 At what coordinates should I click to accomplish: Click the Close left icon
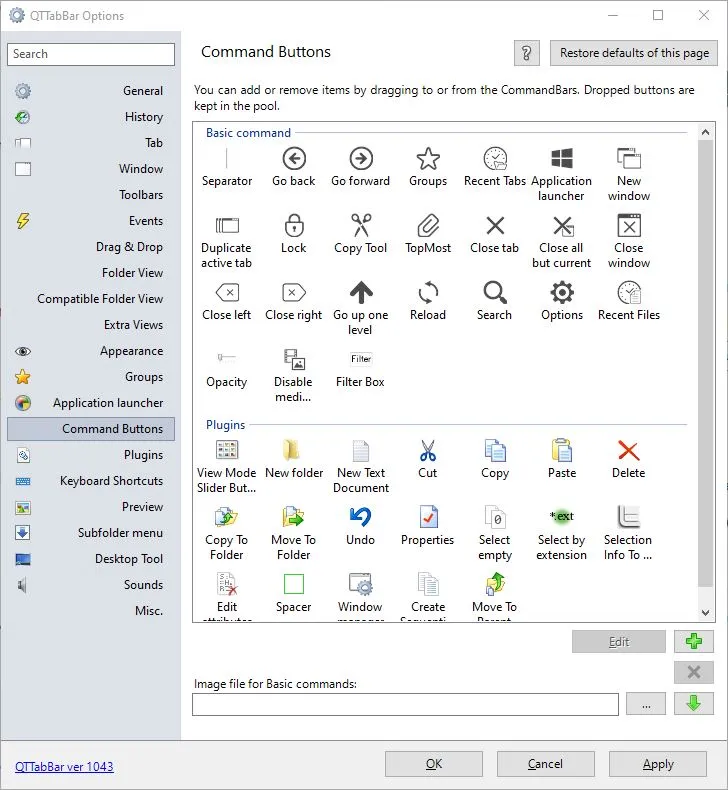coord(227,293)
